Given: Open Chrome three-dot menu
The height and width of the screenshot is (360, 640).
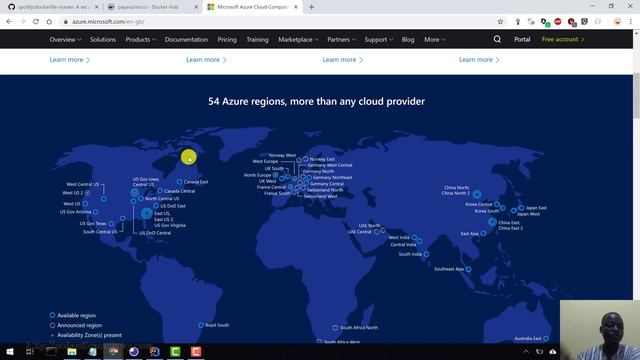Looking at the screenshot, I should click(x=631, y=22).
